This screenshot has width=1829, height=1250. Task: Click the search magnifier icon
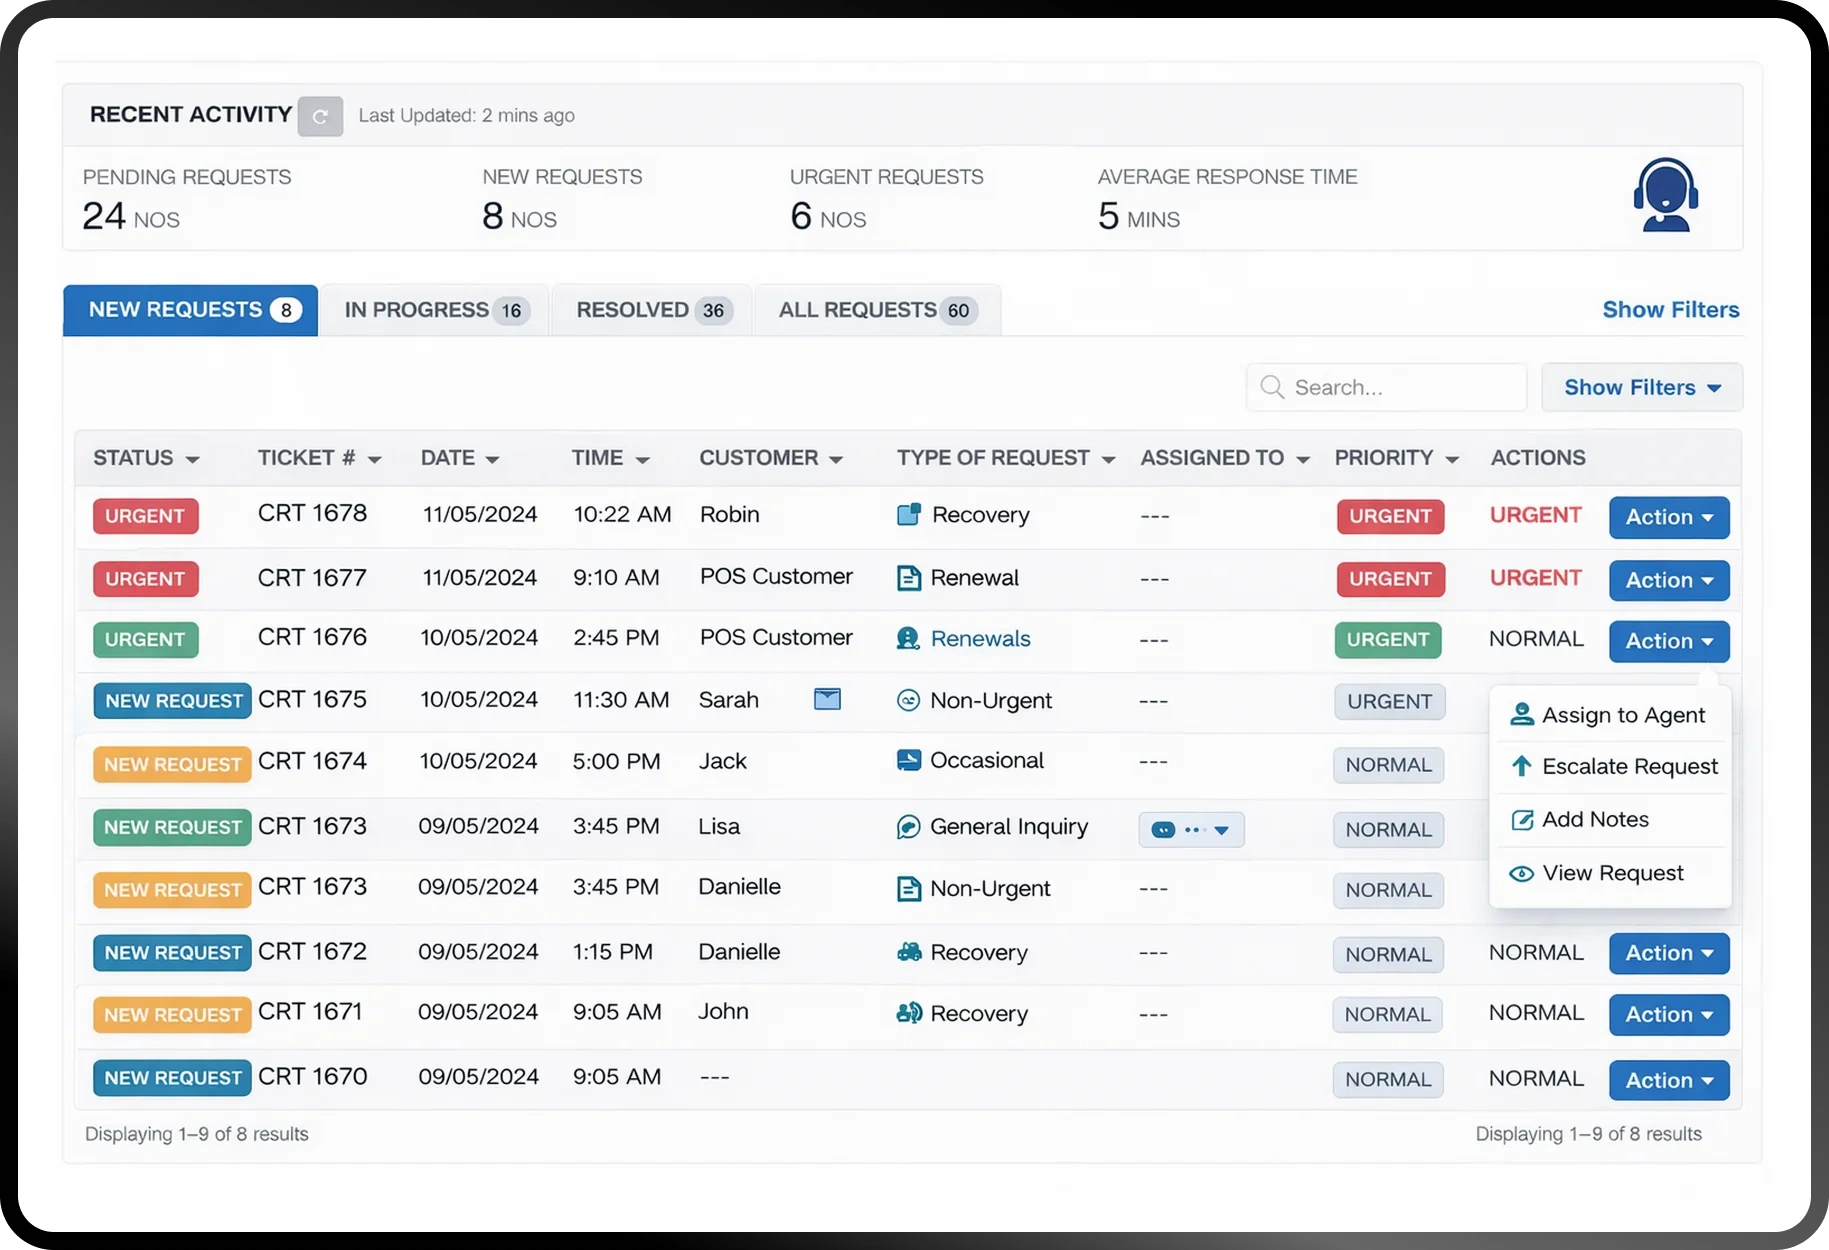point(1272,387)
